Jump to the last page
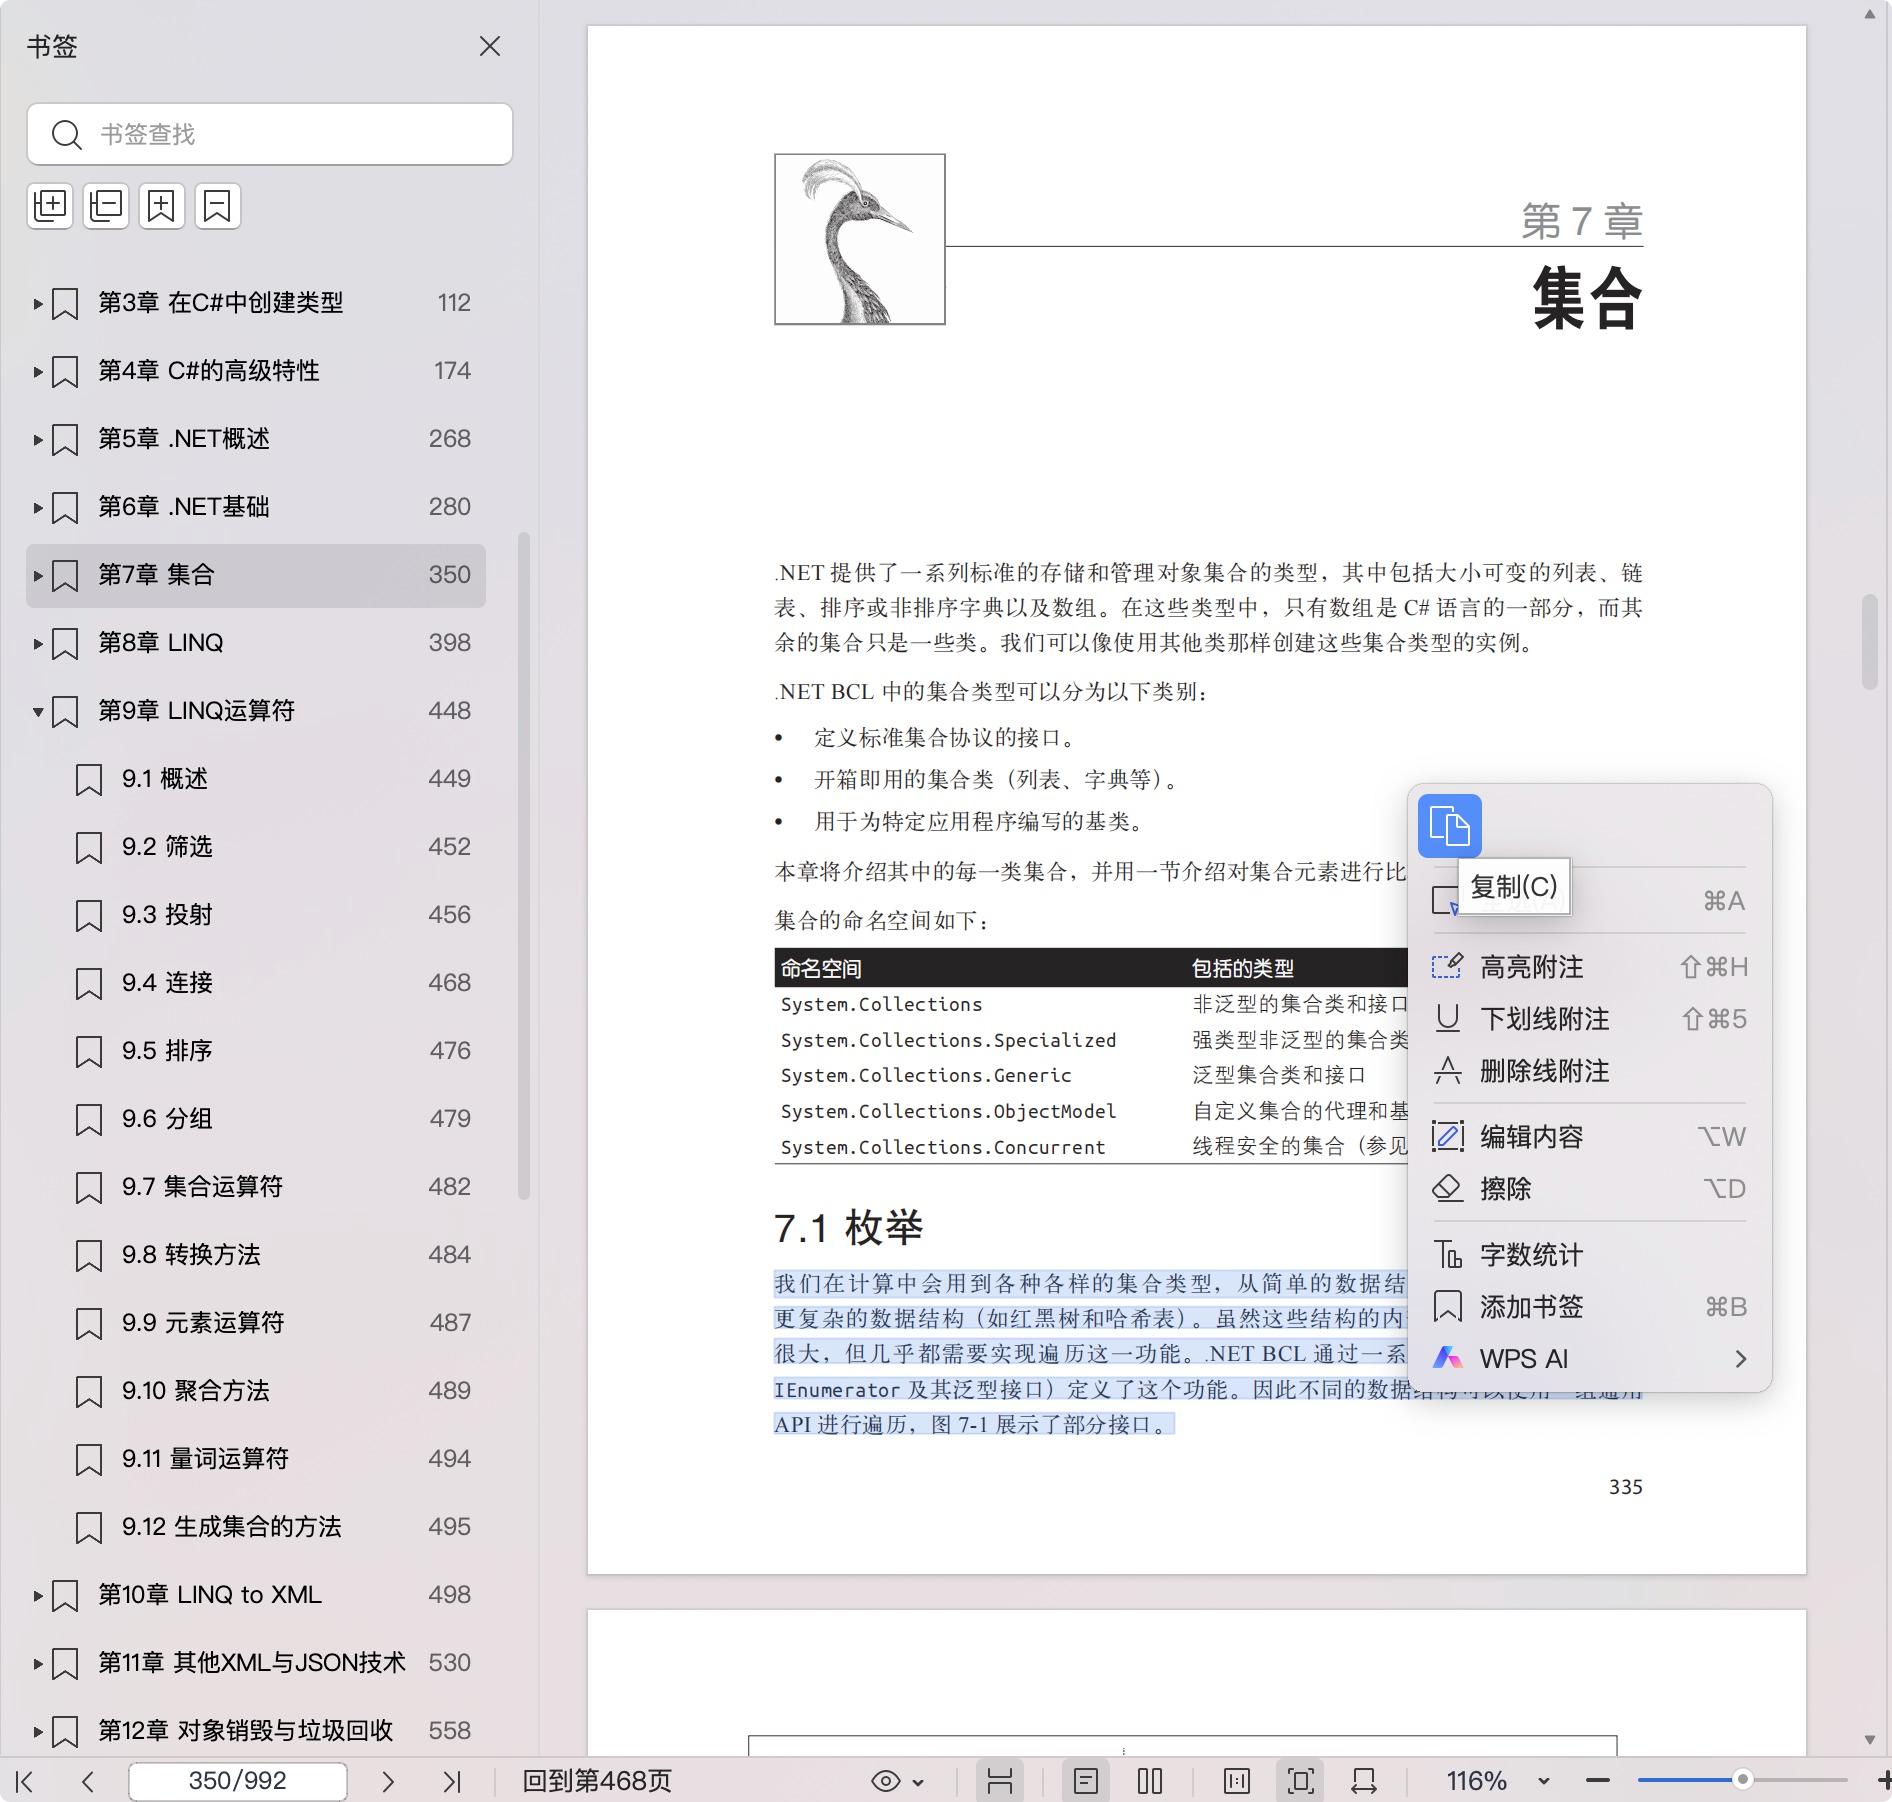 click(x=452, y=1781)
